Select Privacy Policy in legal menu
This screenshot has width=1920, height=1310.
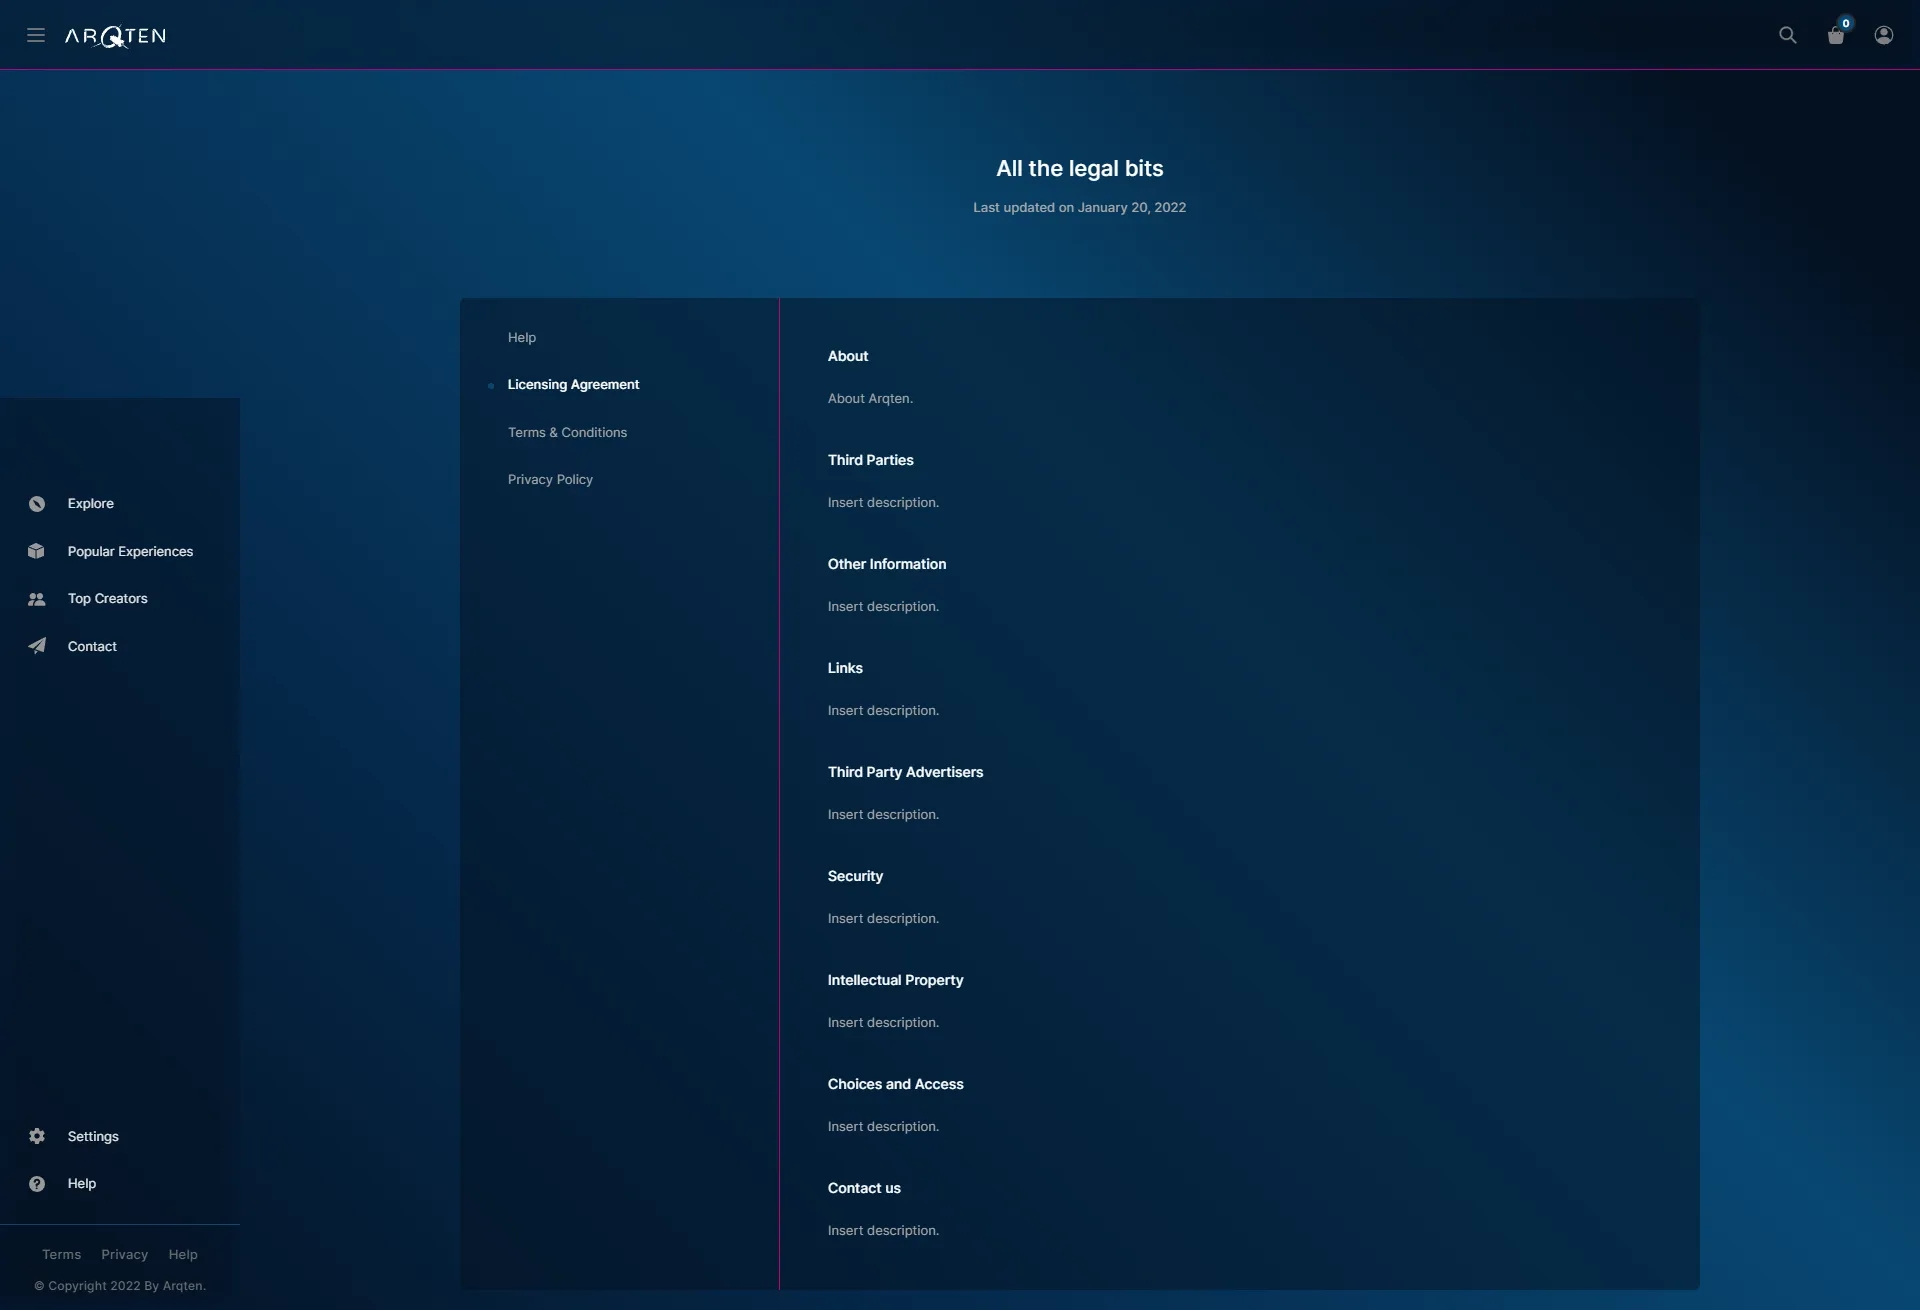(550, 479)
